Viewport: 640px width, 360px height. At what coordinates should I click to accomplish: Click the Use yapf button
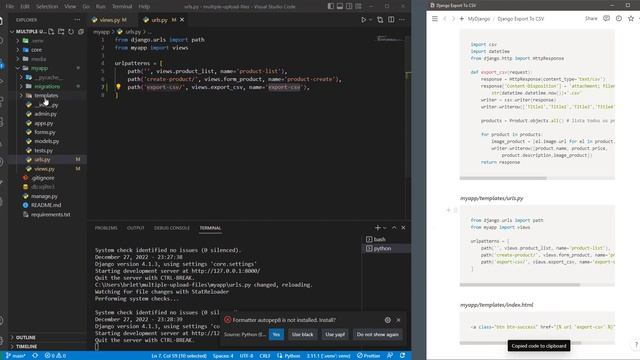pyautogui.click(x=335, y=334)
